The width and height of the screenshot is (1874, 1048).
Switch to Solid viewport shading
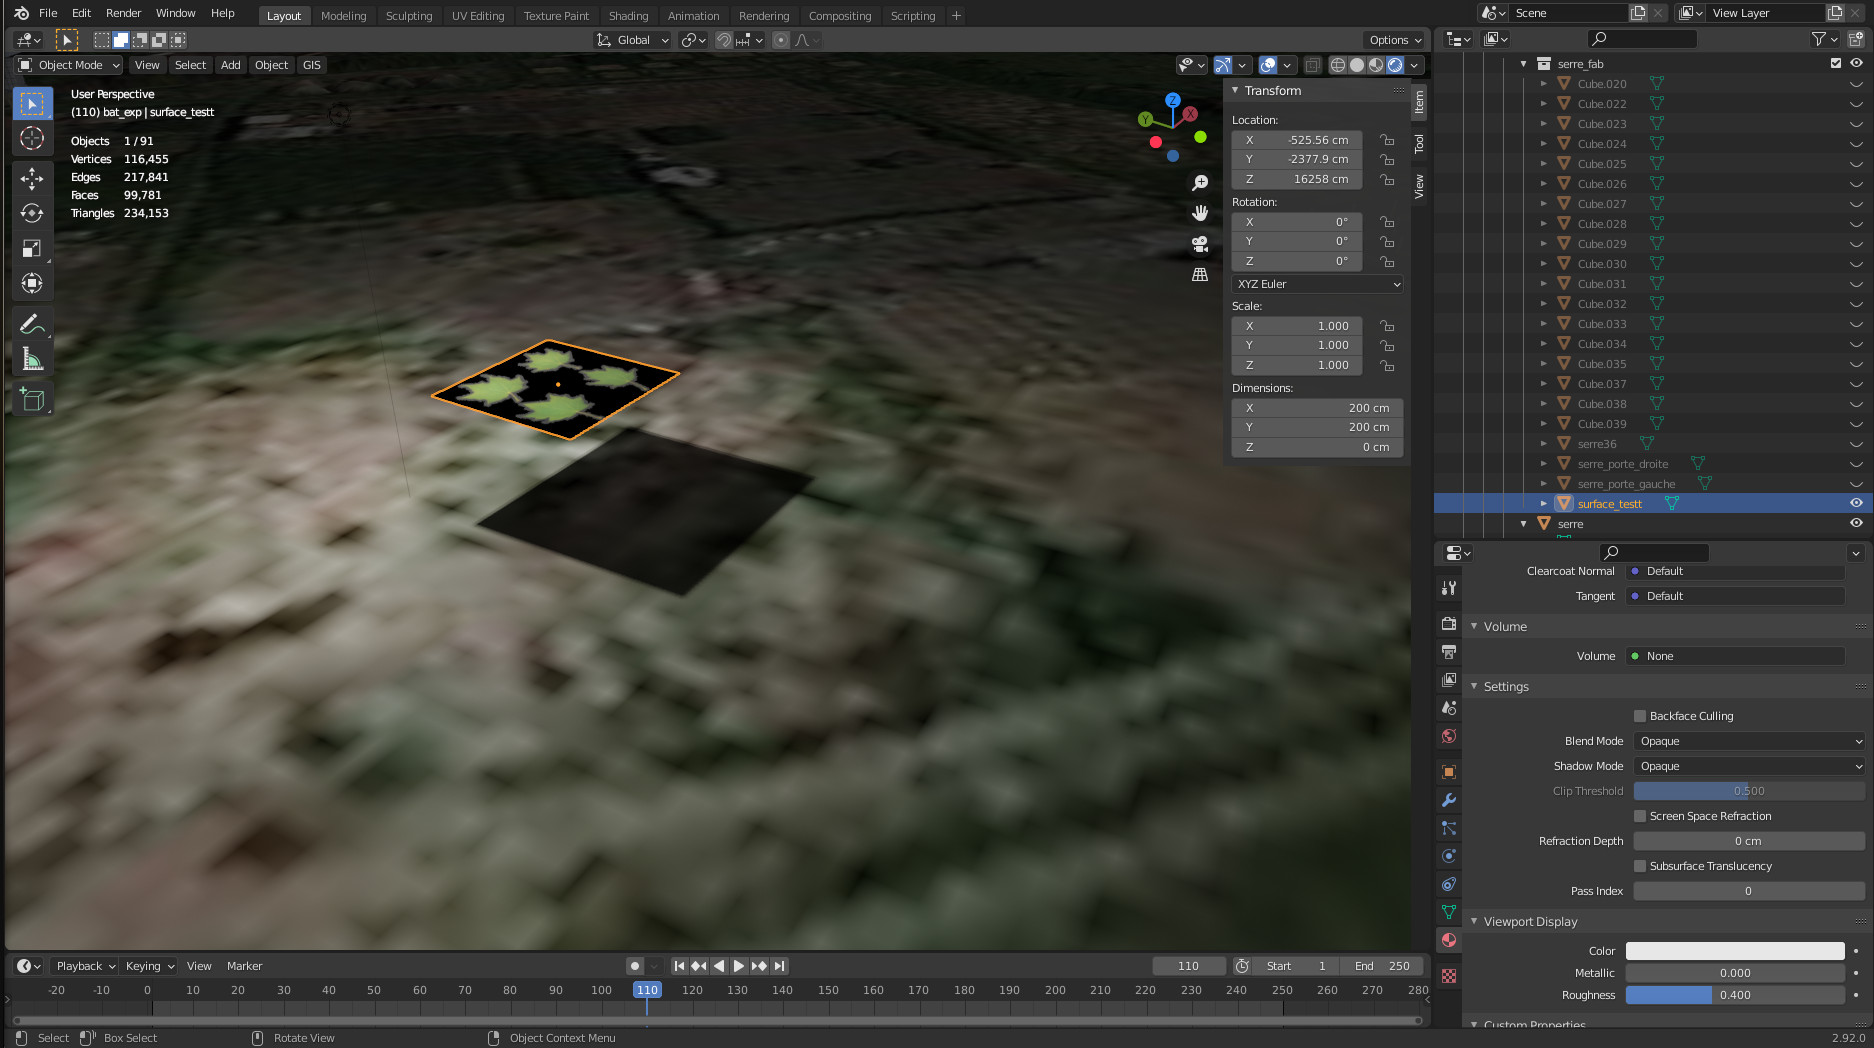(x=1357, y=65)
